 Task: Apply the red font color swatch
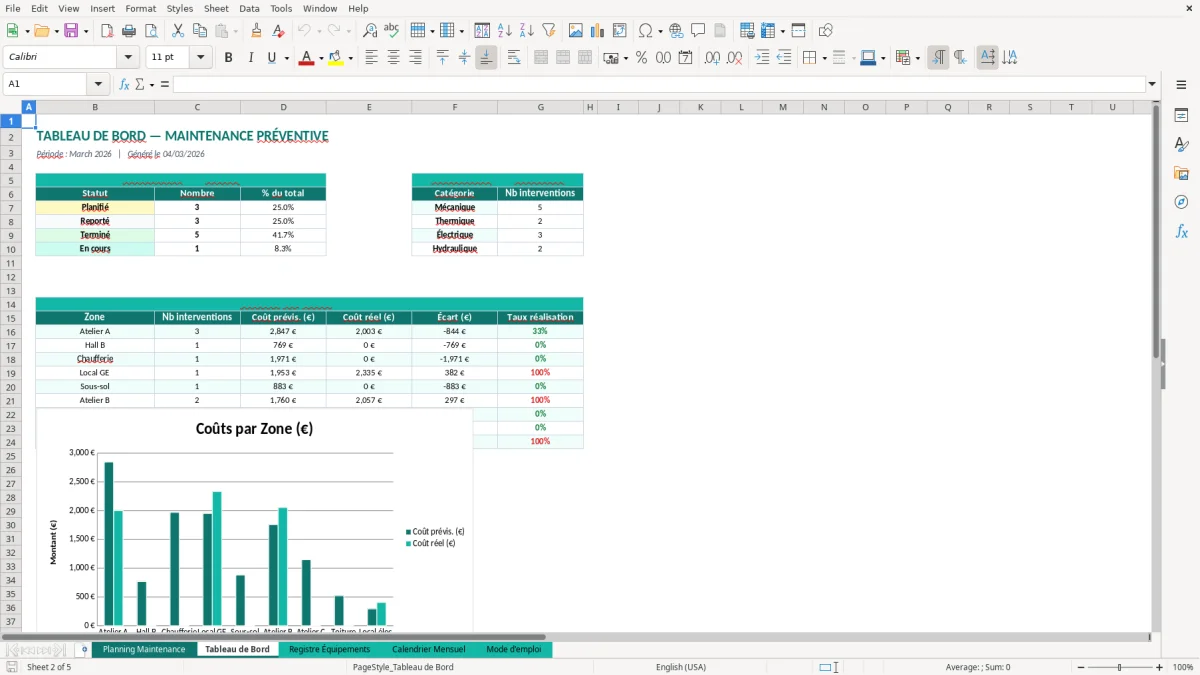306,58
